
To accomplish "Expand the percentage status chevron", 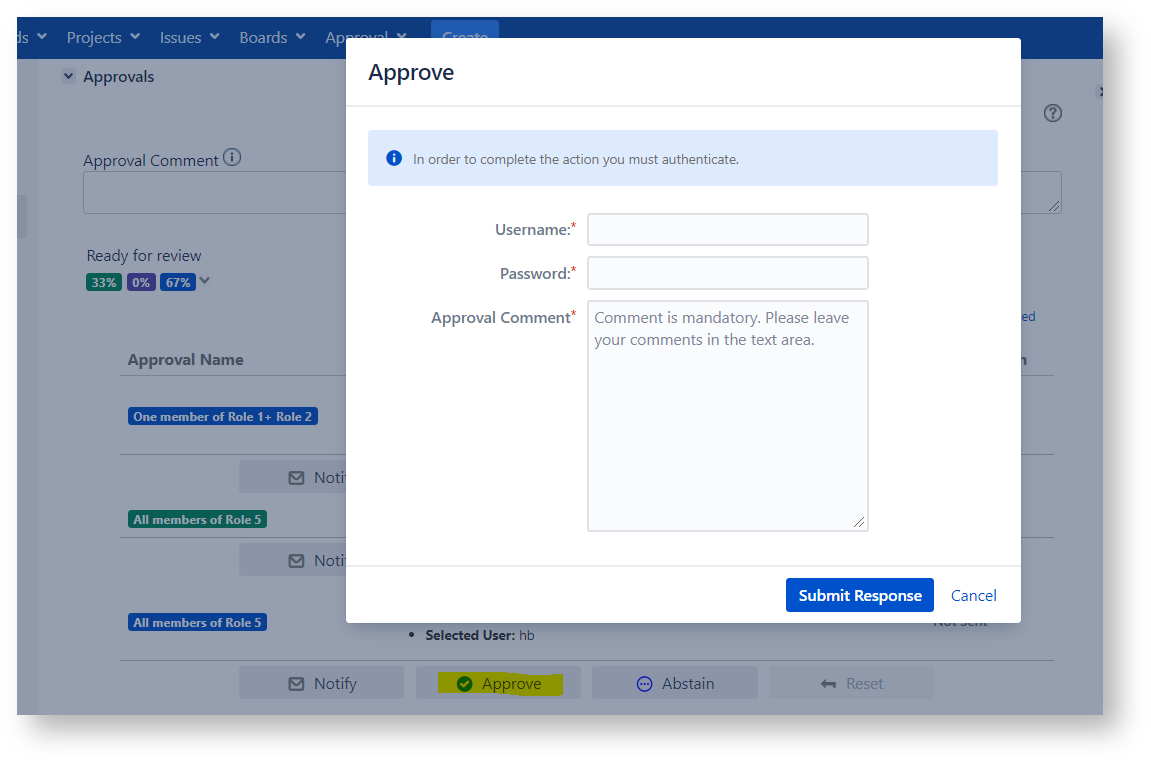I will [205, 281].
